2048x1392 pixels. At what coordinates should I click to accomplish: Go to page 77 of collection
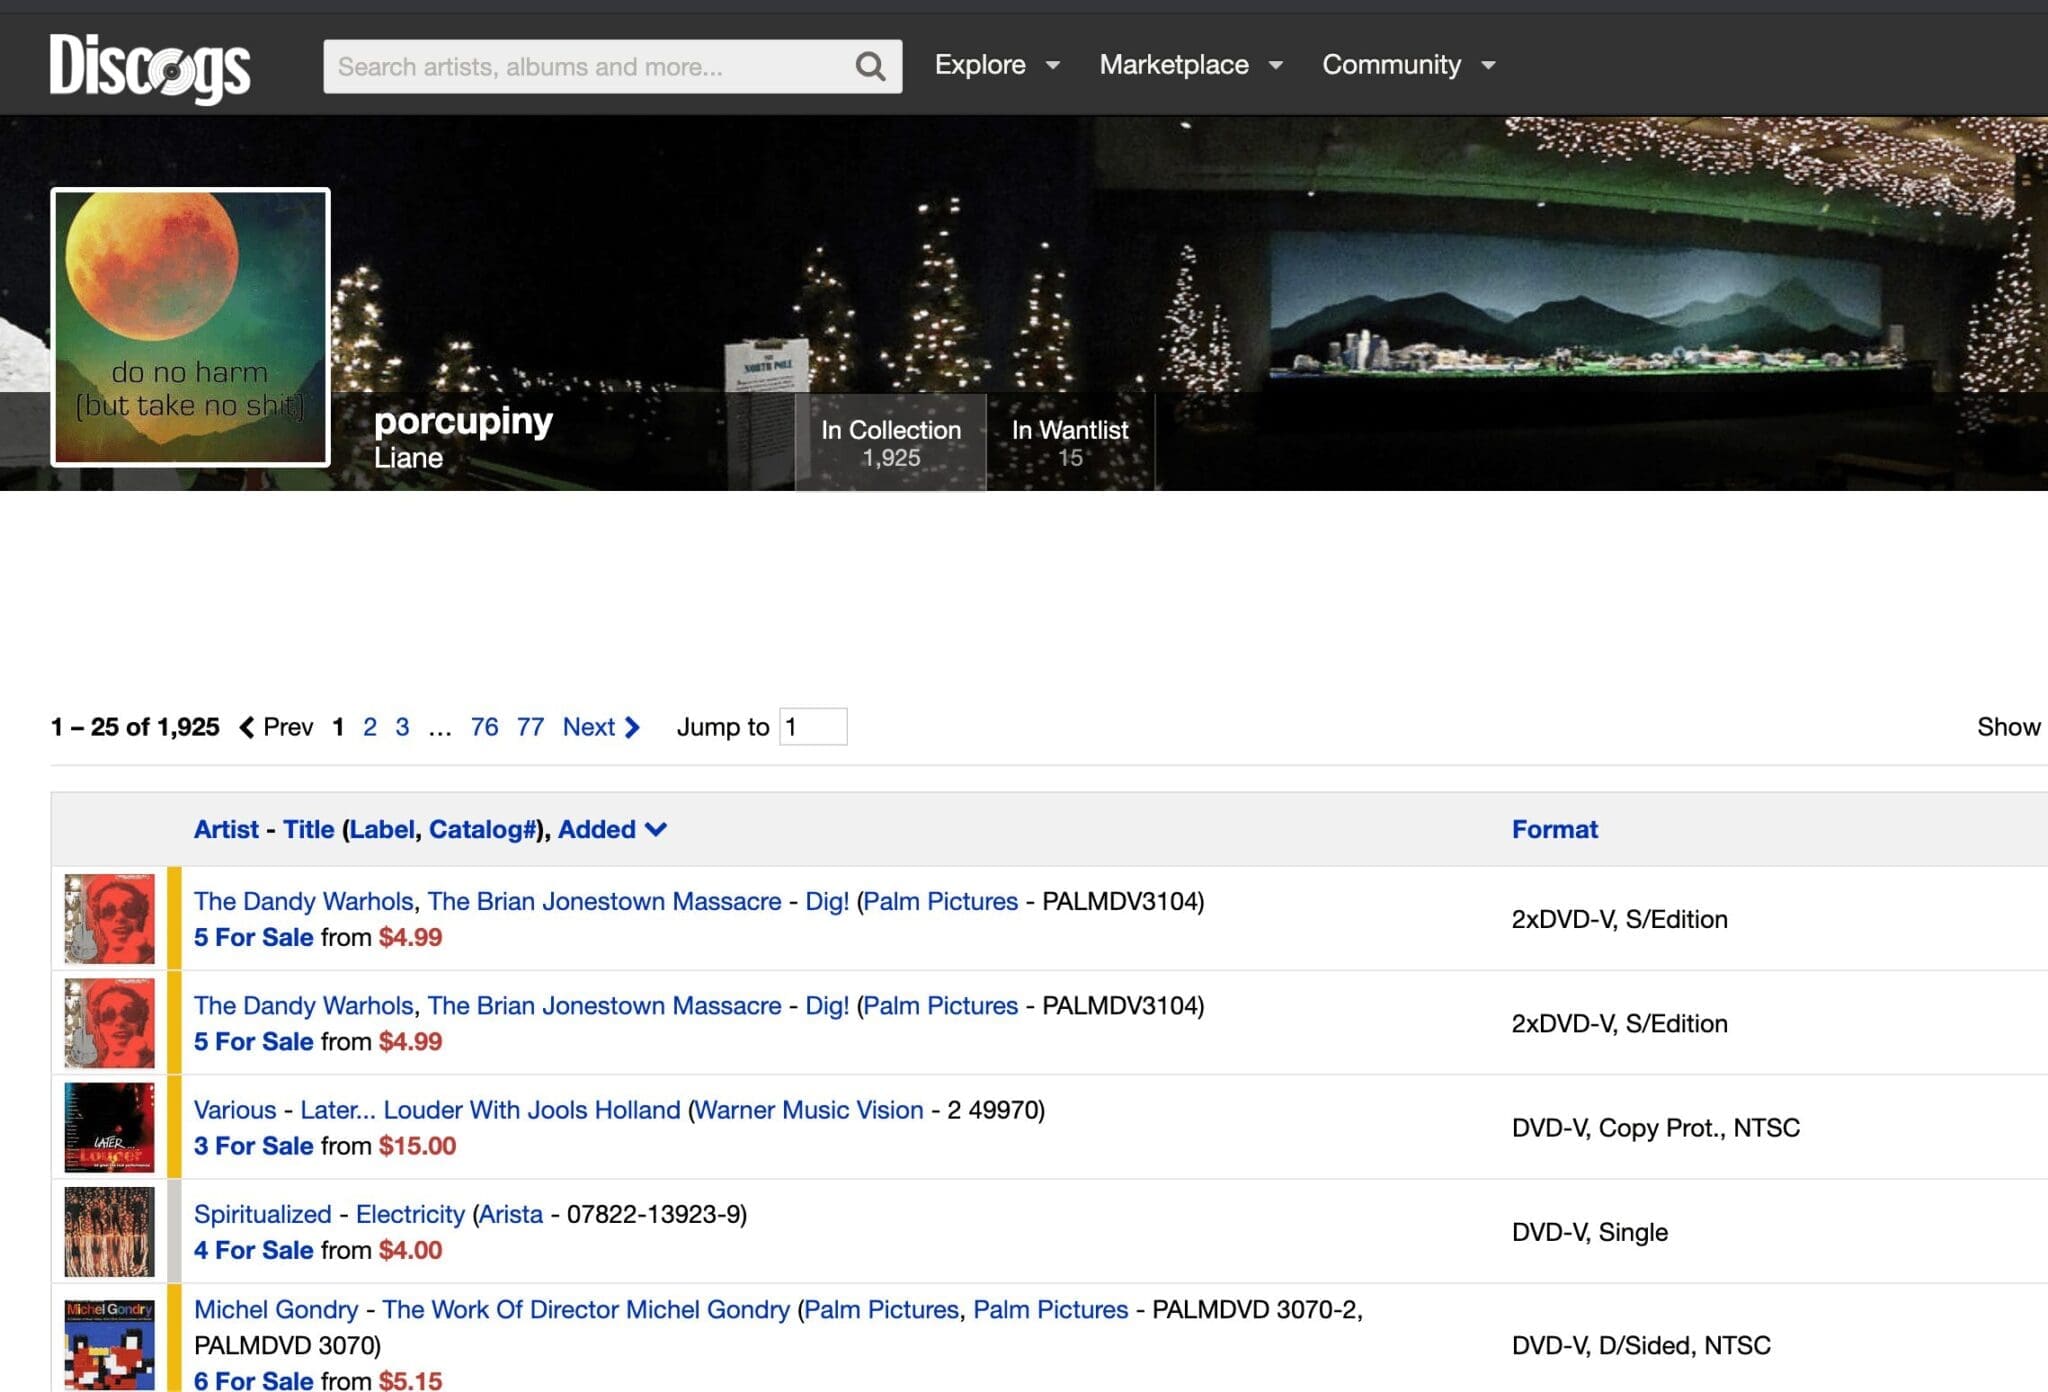click(x=530, y=727)
